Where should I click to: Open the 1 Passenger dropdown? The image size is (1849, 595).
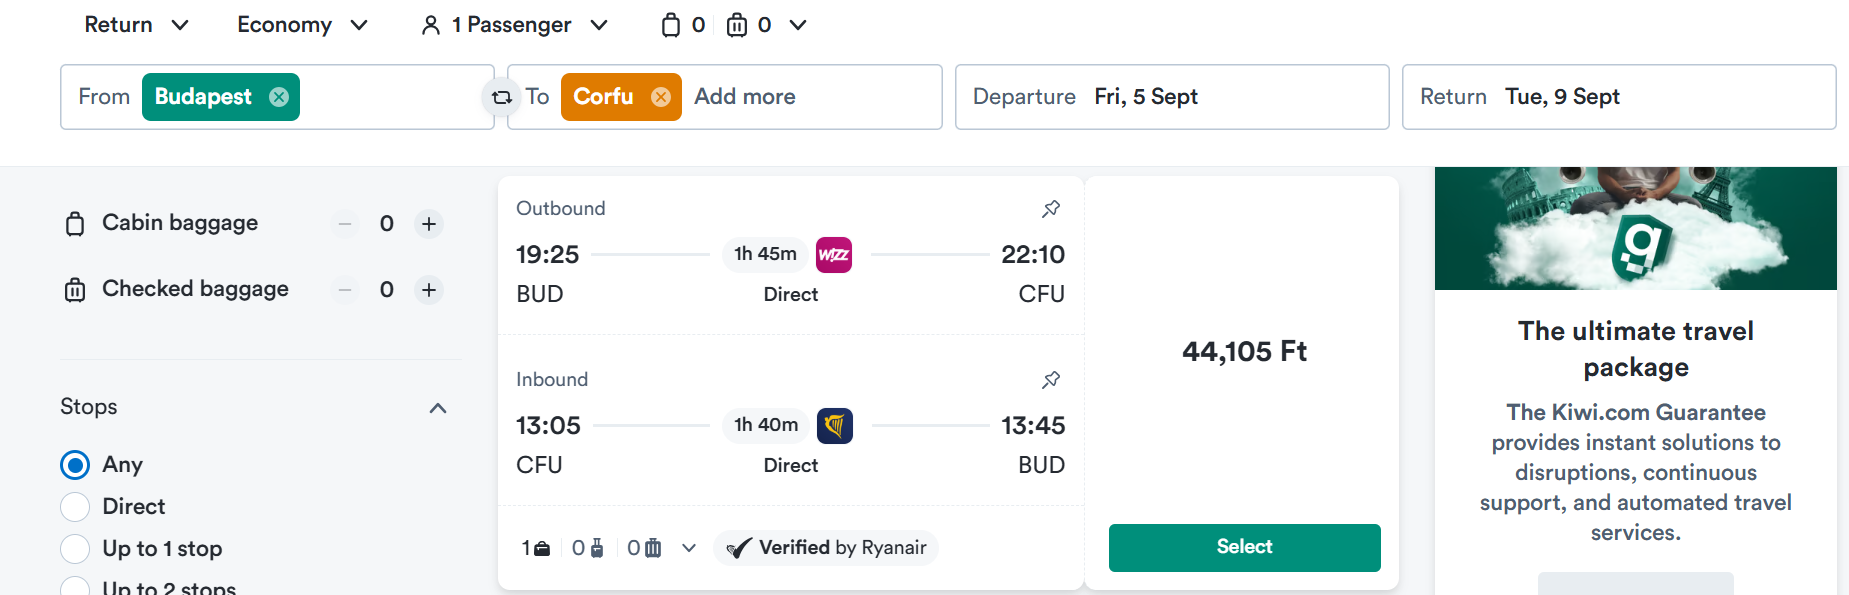click(514, 25)
